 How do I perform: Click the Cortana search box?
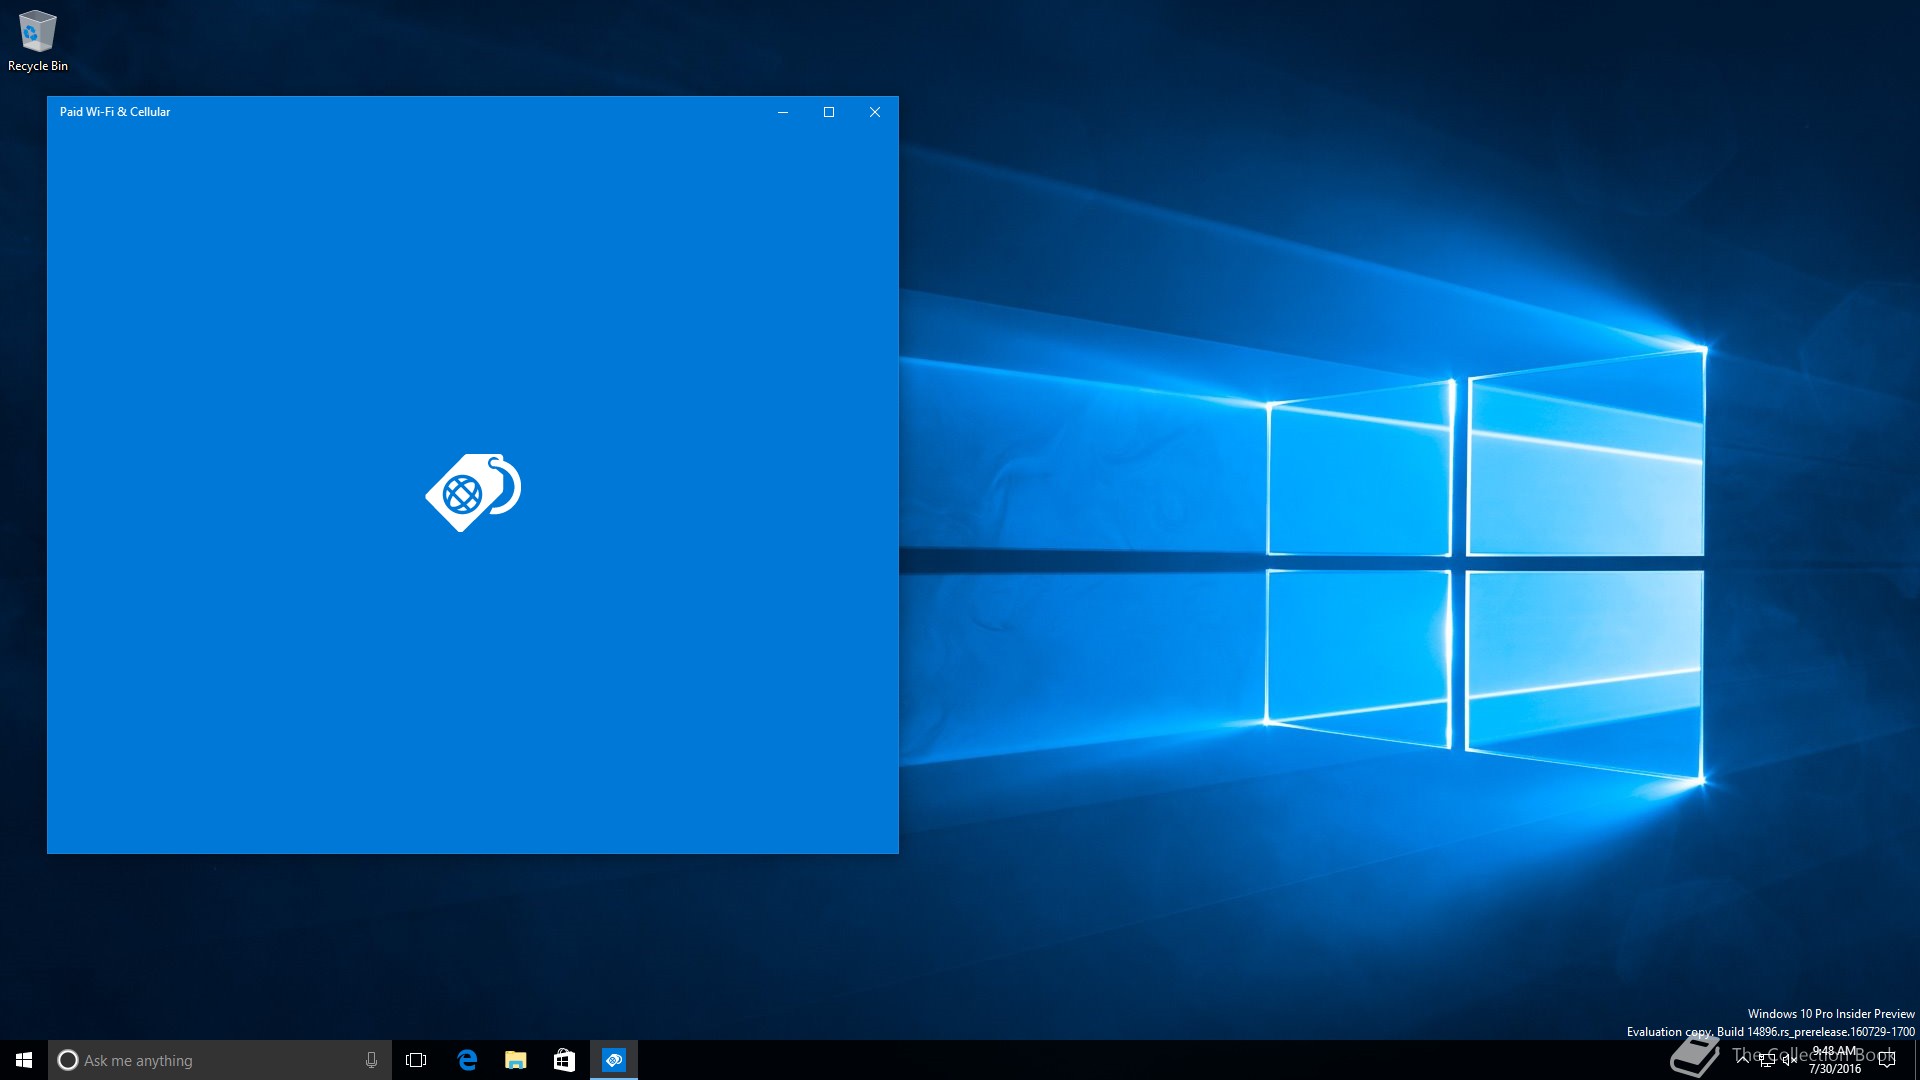tap(219, 1060)
